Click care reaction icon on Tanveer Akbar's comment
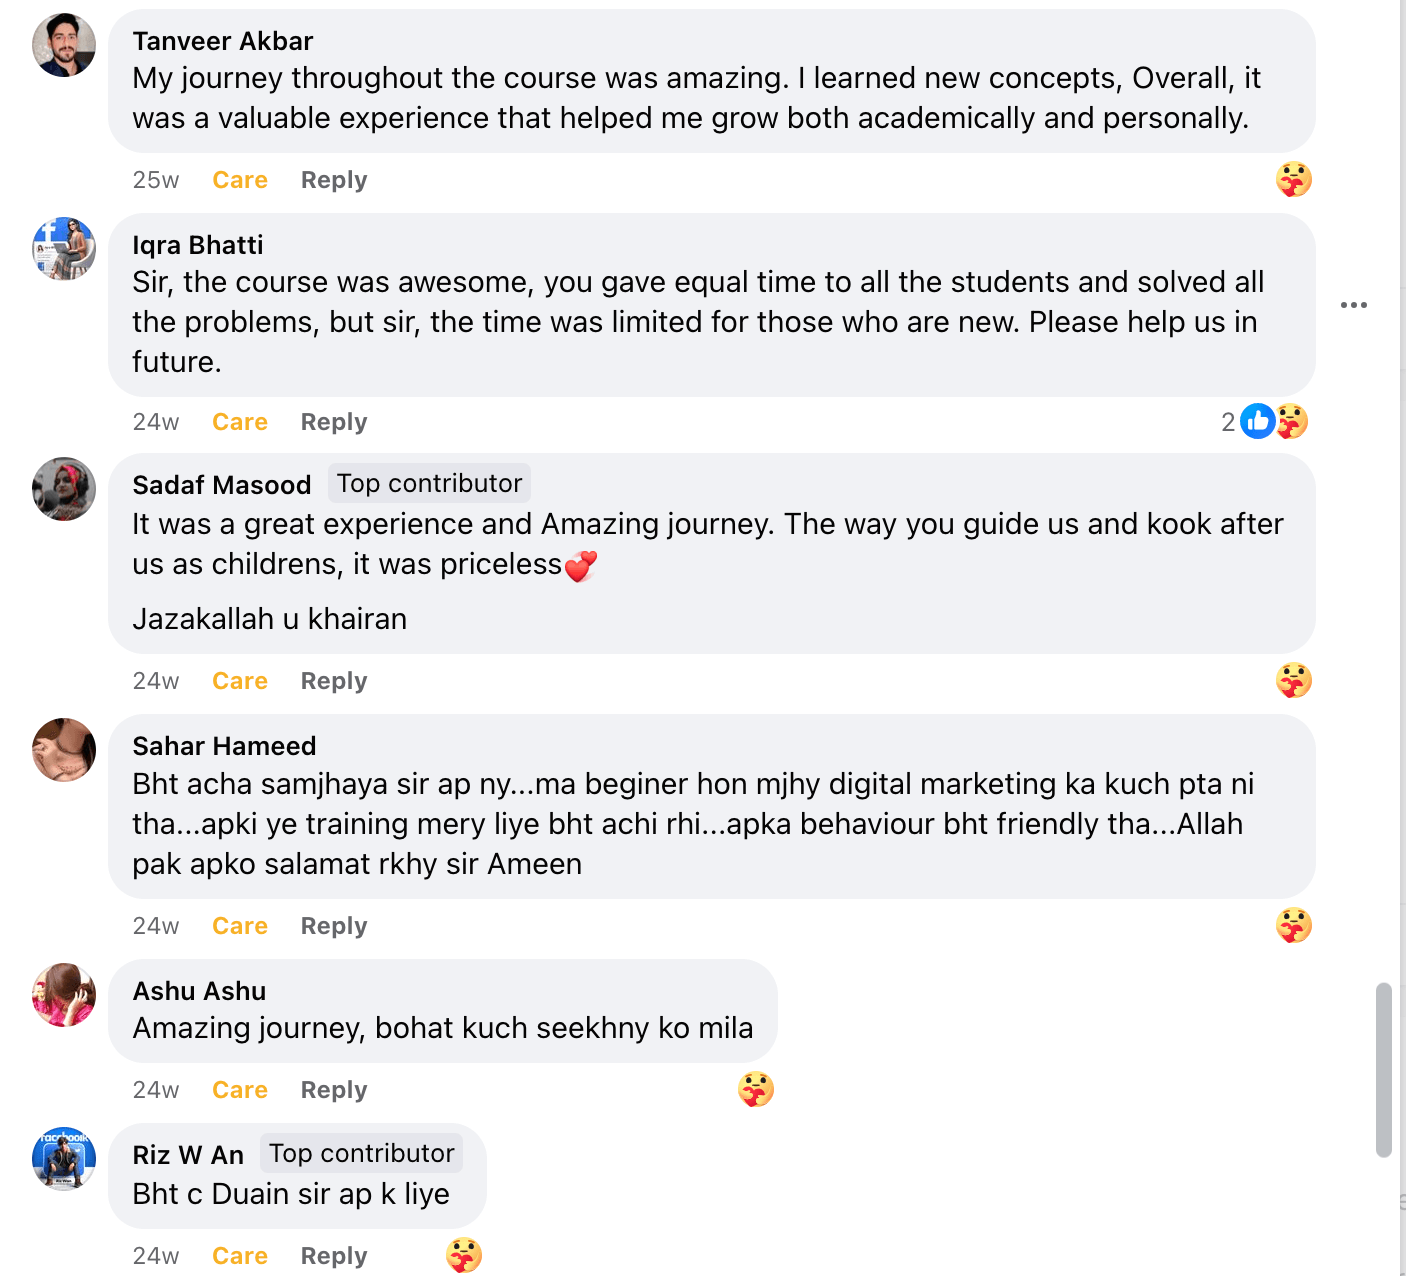The width and height of the screenshot is (1406, 1276). click(1293, 180)
